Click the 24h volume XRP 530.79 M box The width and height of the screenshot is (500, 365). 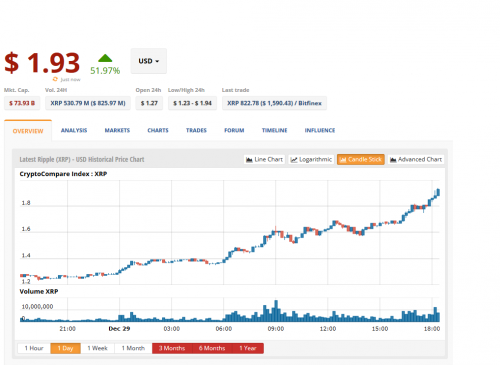point(88,103)
